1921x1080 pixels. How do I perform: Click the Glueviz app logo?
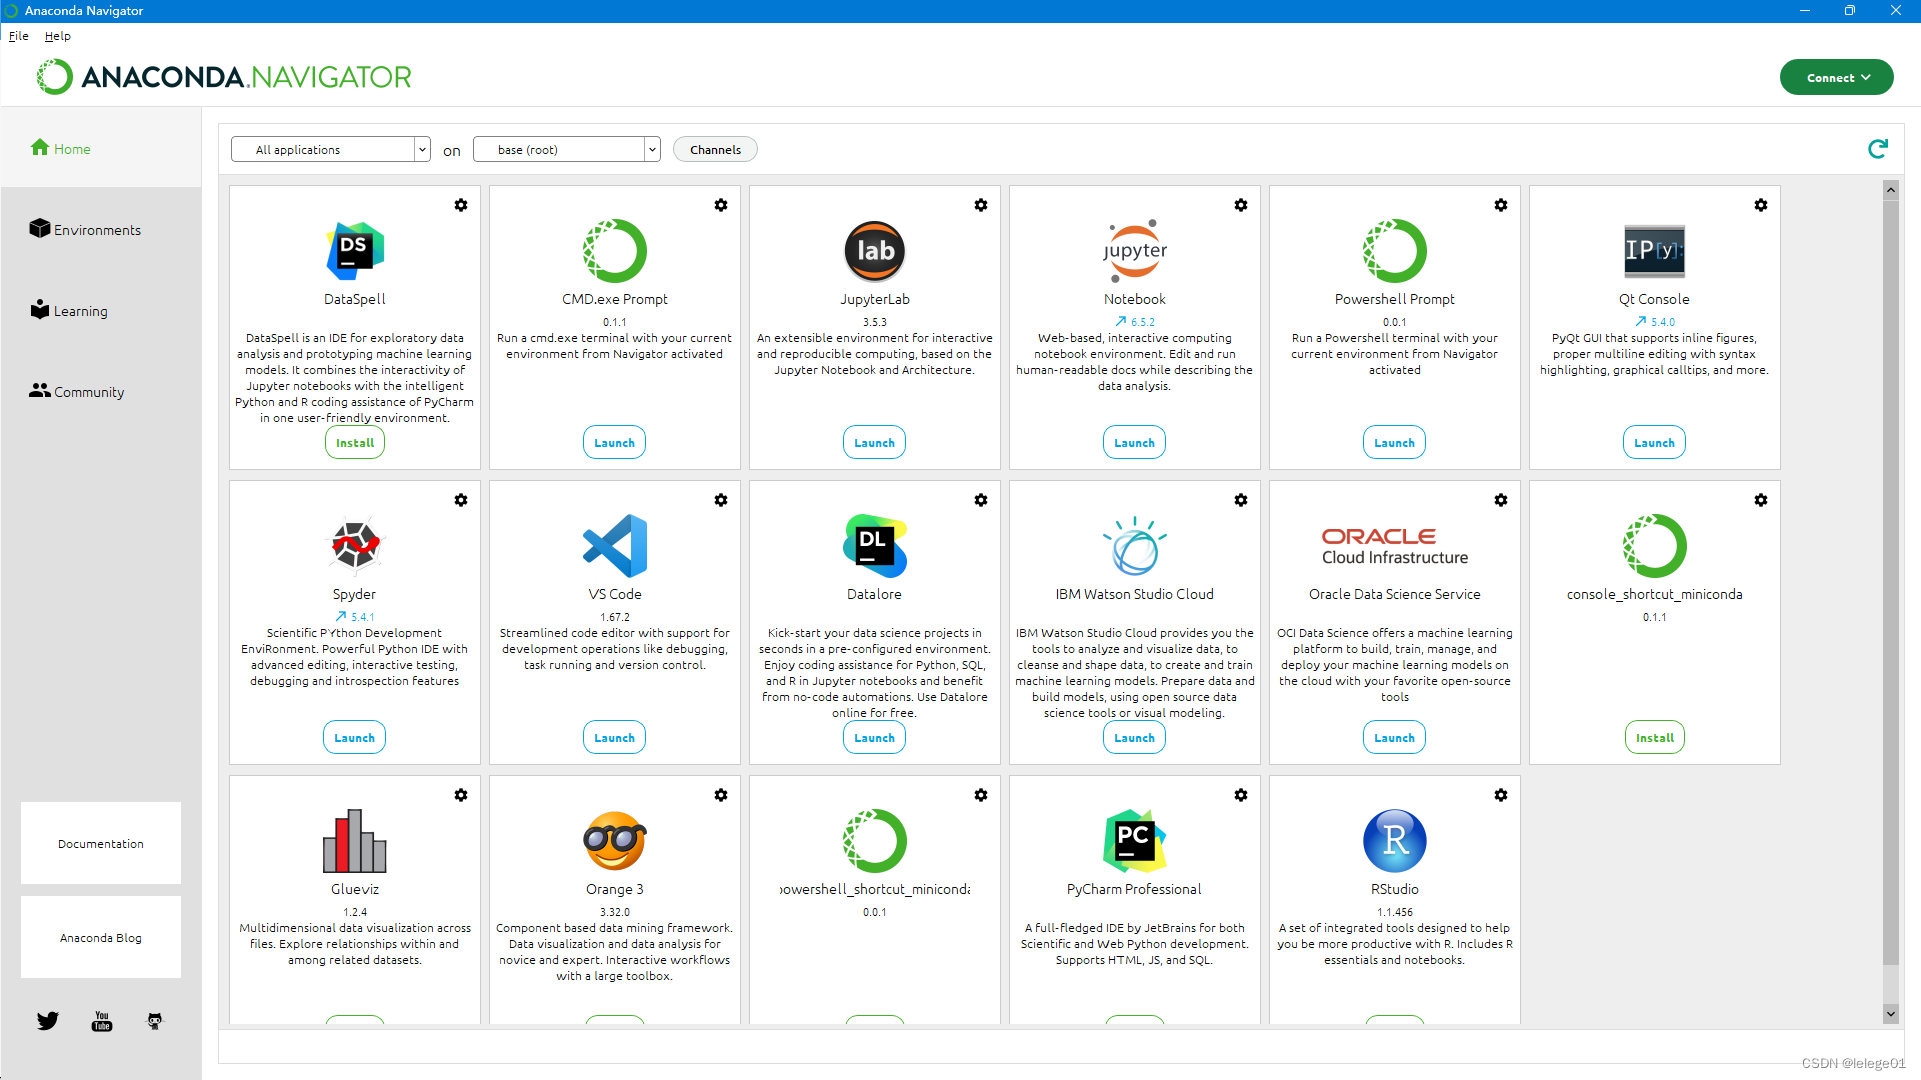click(355, 841)
